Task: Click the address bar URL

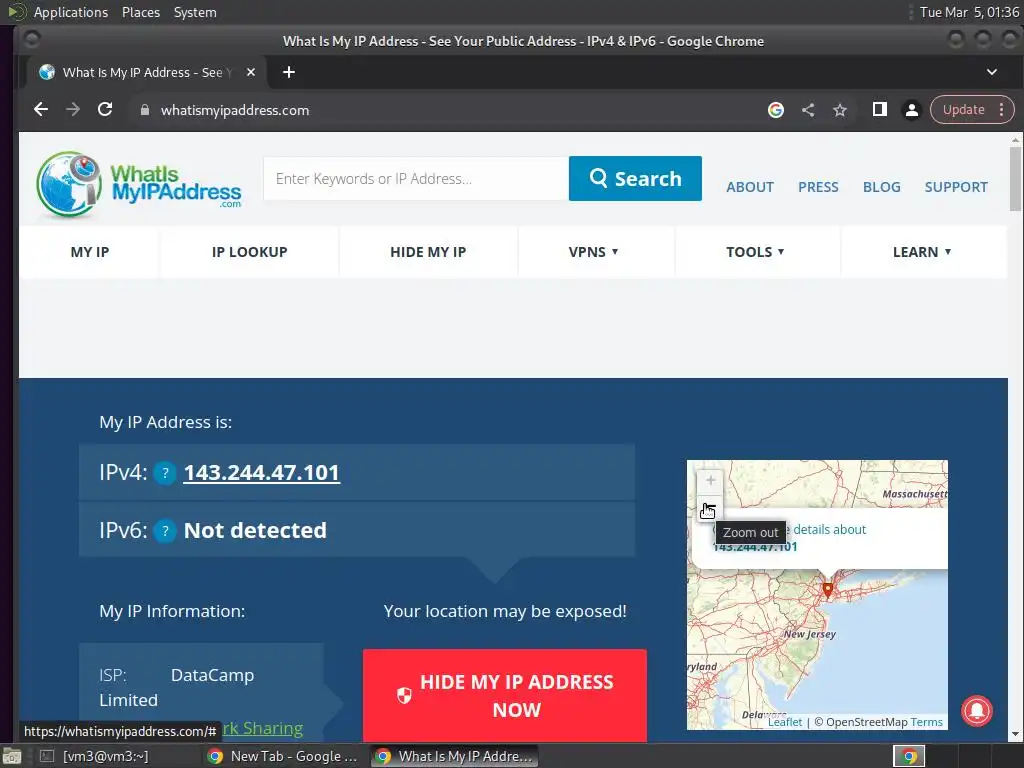Action: 235,110
